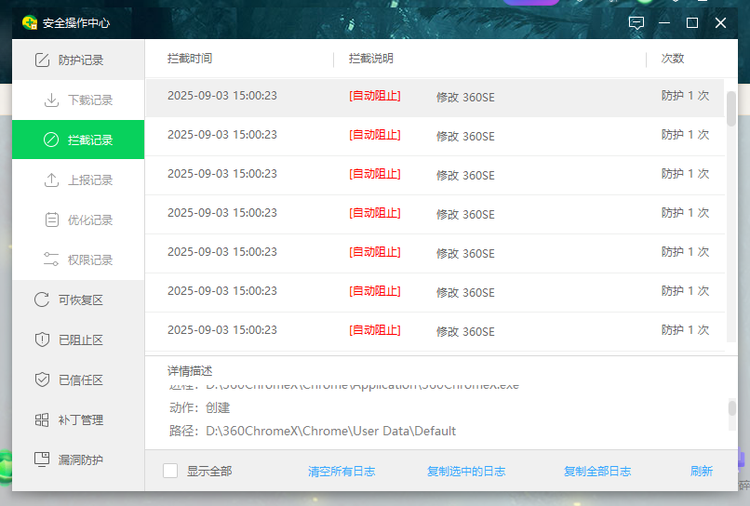Click the 已信任区 shield check icon
750x506 pixels.
(x=42, y=380)
